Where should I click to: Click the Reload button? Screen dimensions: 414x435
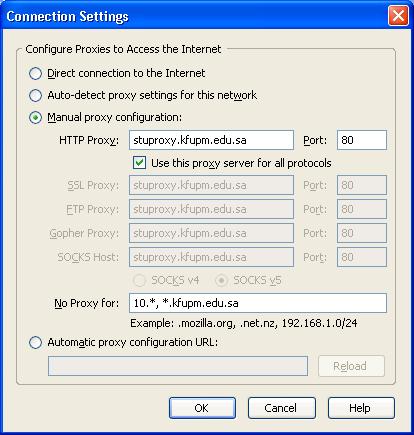[x=351, y=366]
